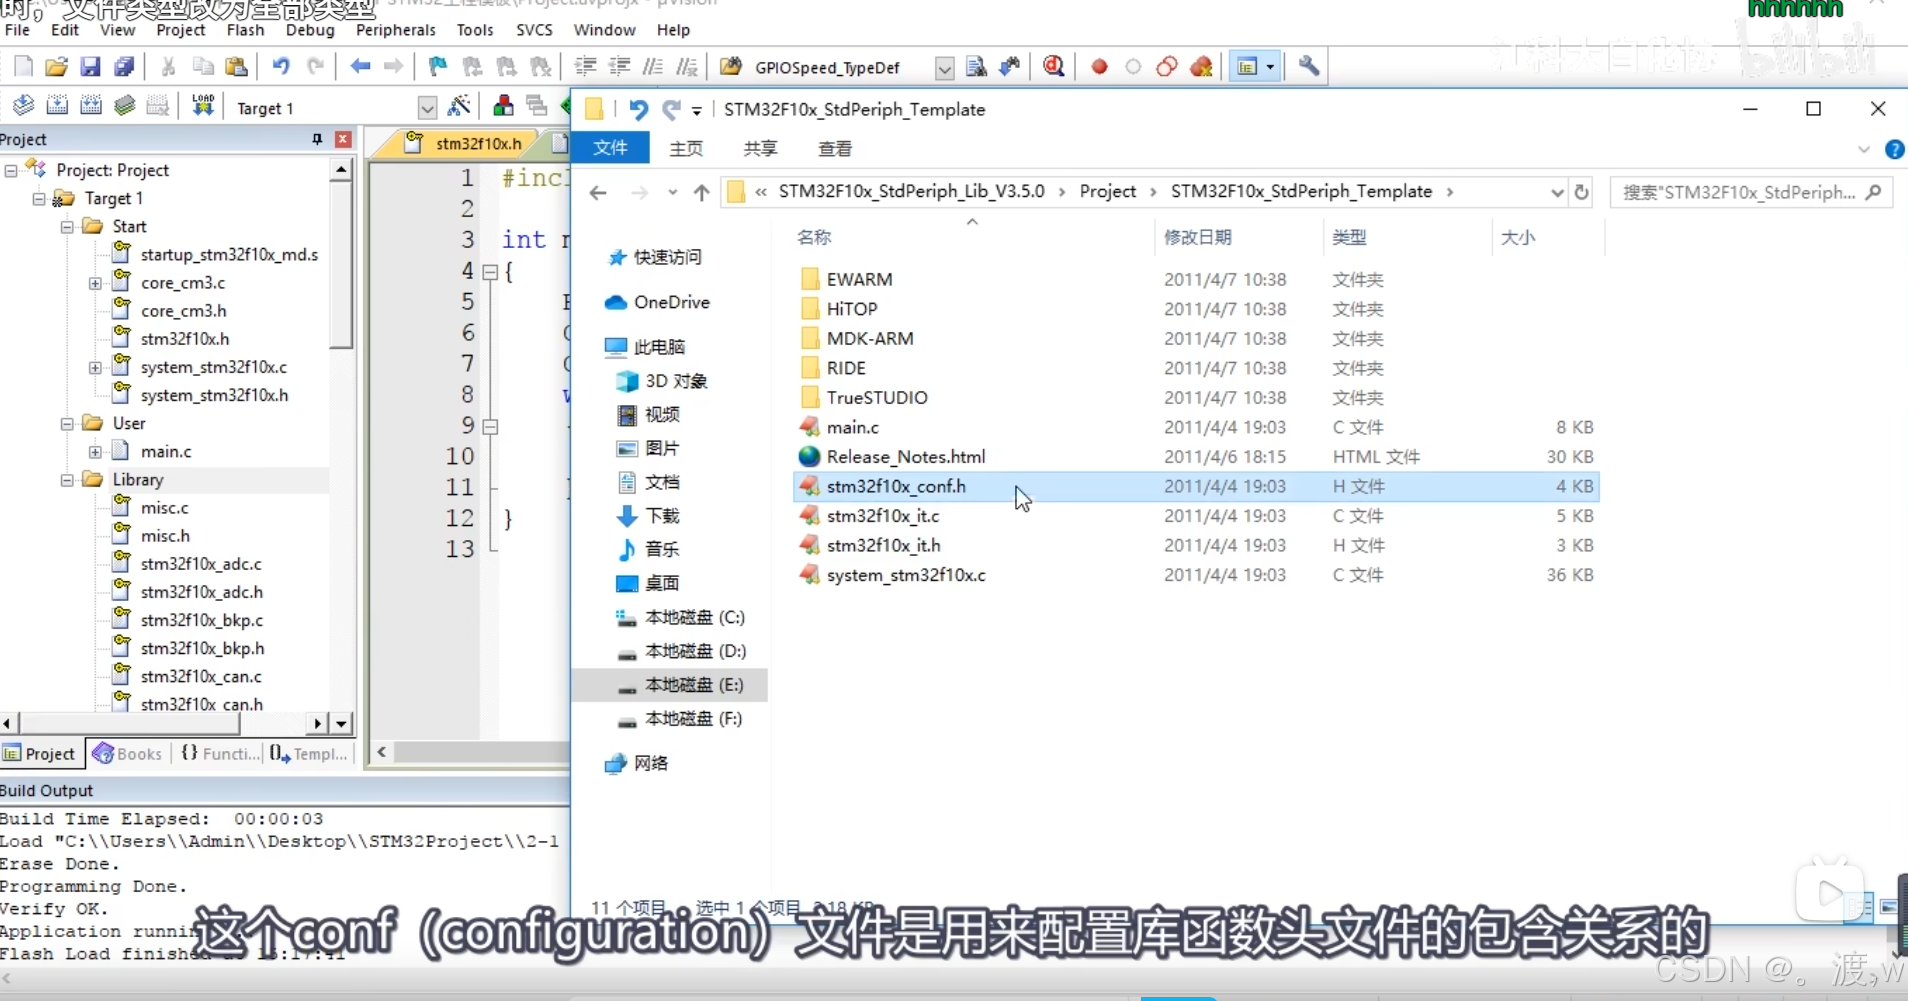Image resolution: width=1908 pixels, height=1001 pixels.
Task: Insert a breakpoint with the red dot icon
Action: click(1099, 67)
